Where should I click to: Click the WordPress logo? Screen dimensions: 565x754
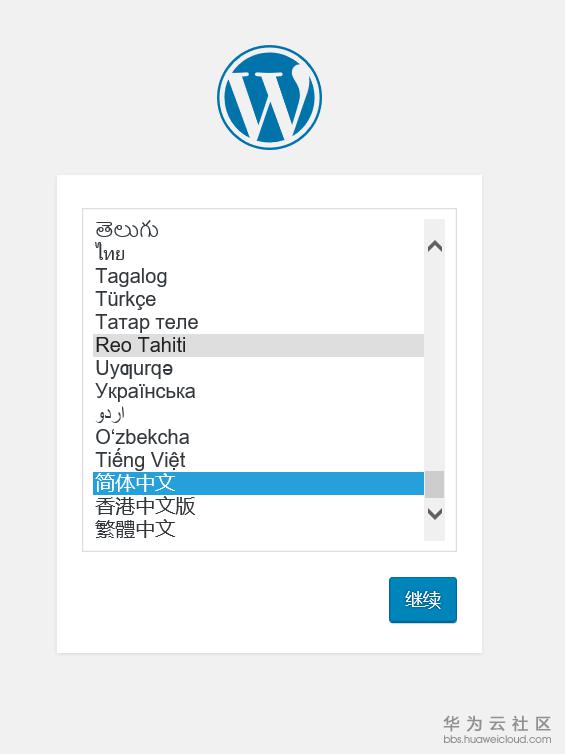click(x=269, y=98)
